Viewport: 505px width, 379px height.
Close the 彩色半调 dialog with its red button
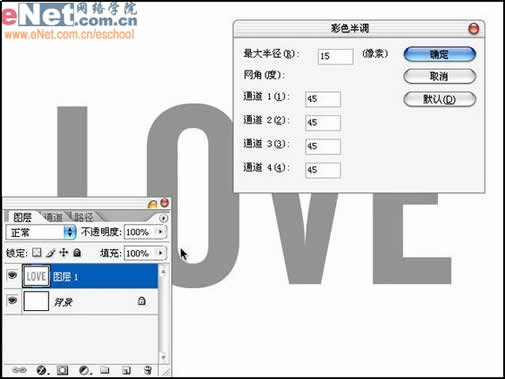[474, 29]
